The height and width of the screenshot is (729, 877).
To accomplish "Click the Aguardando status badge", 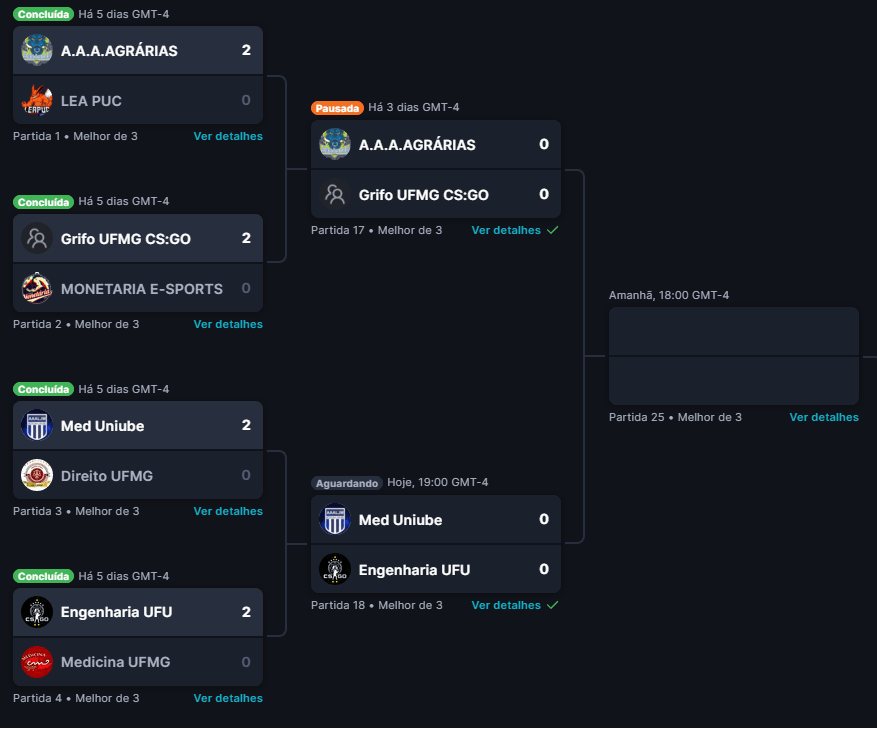I will pyautogui.click(x=347, y=483).
